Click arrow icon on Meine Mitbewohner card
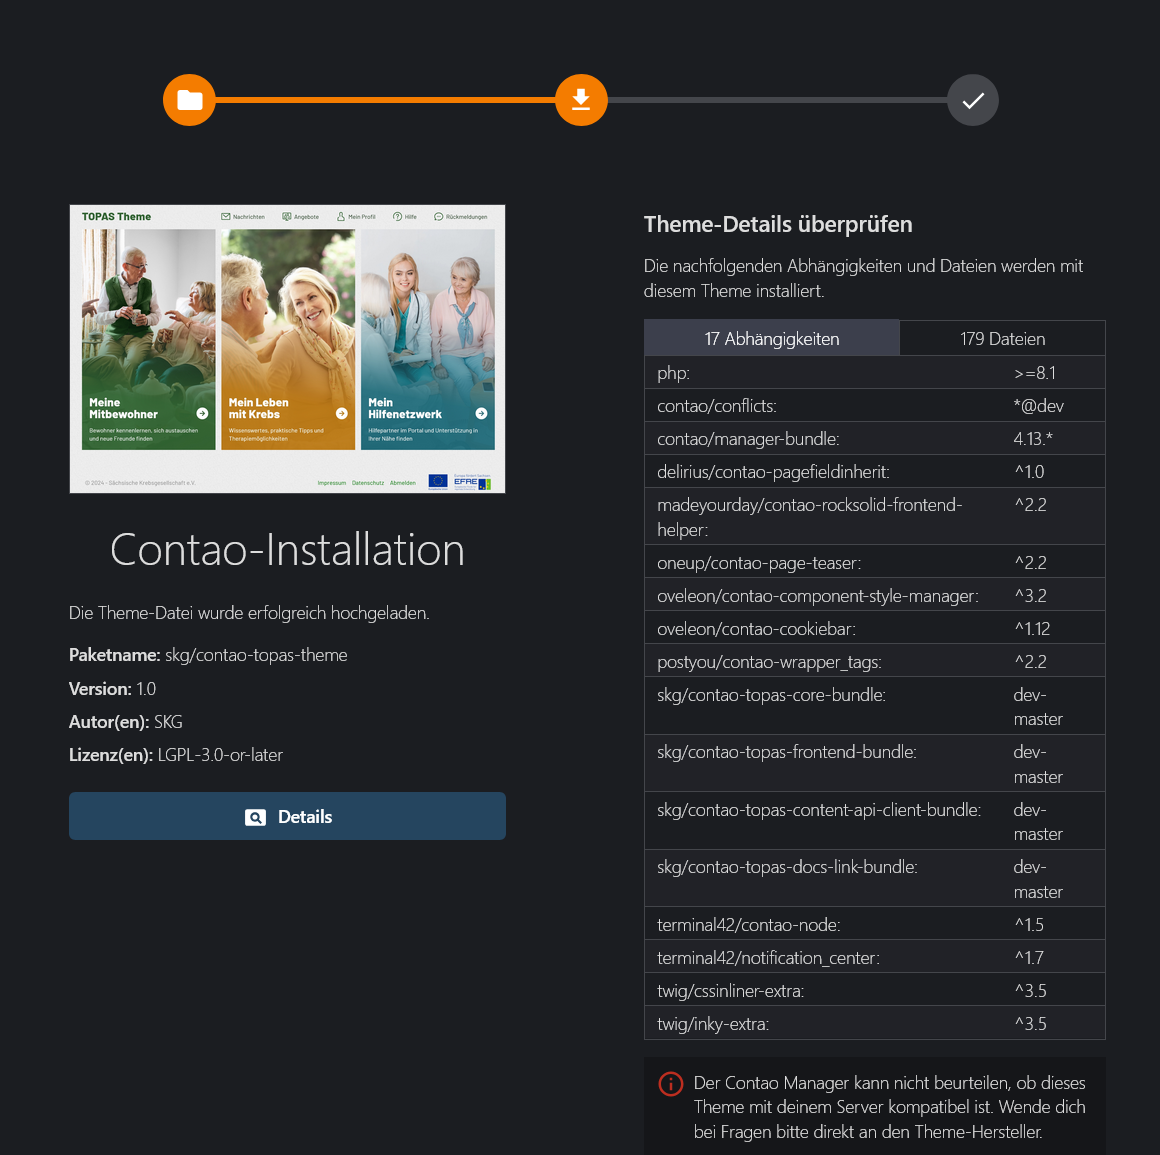1160x1155 pixels. pyautogui.click(x=202, y=414)
